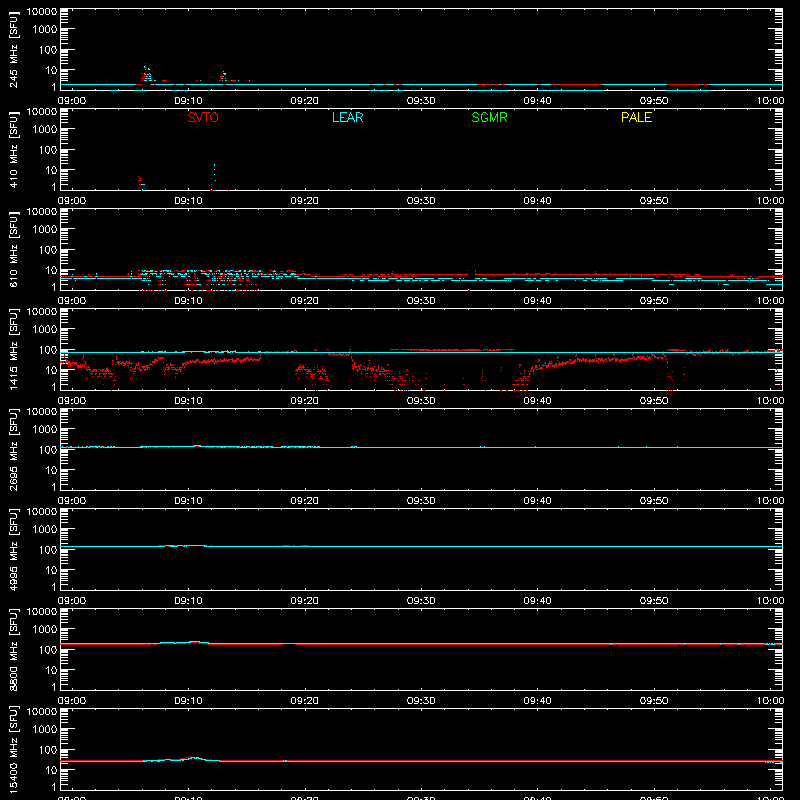Click the red SVTO station legend label
The height and width of the screenshot is (800, 800).
203,117
